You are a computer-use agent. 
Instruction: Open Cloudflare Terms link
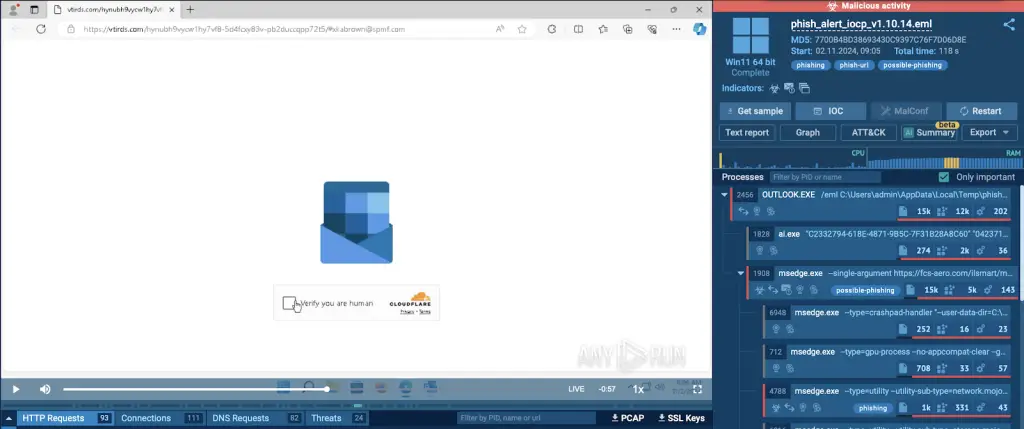click(x=424, y=312)
